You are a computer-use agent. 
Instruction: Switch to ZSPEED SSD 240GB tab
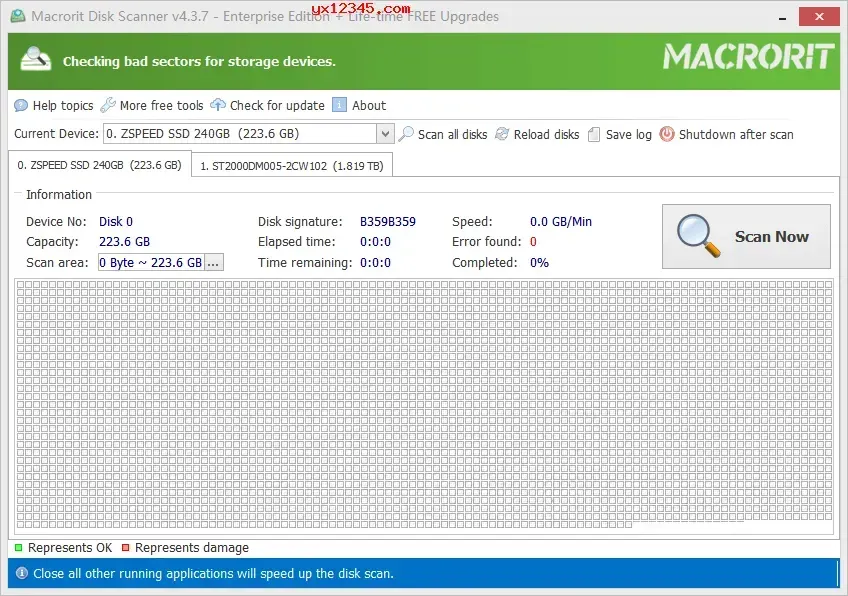tap(100, 165)
